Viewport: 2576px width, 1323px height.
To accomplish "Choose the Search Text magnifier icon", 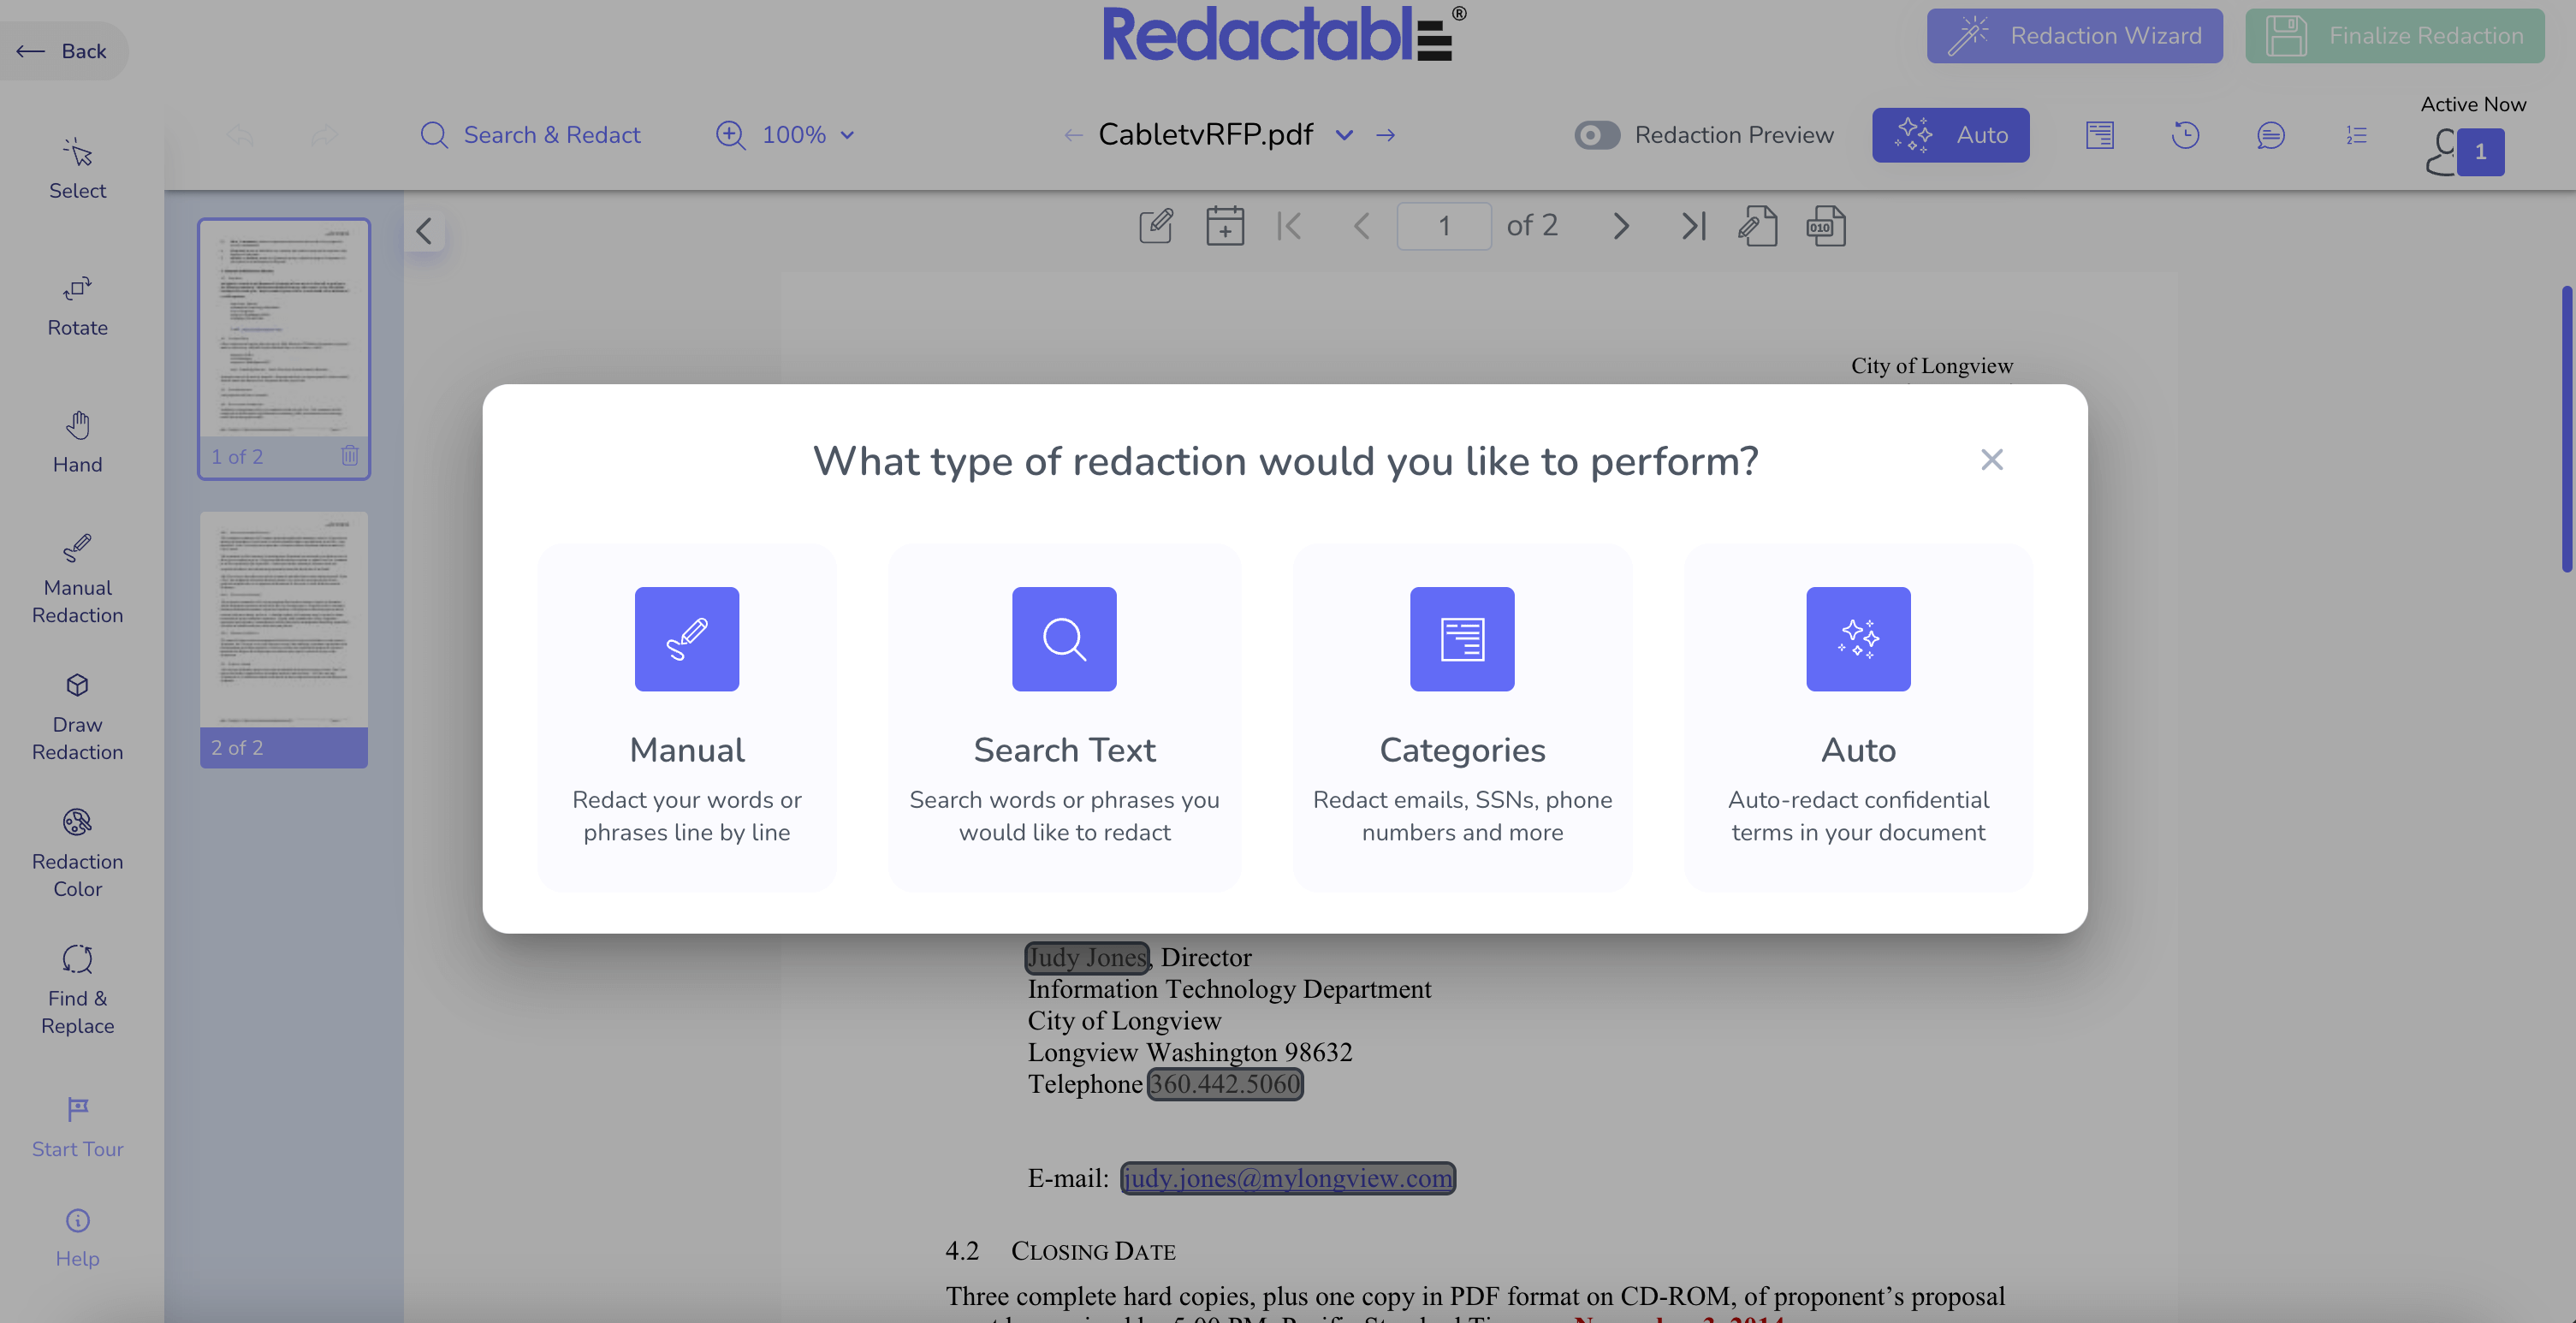I will point(1064,639).
